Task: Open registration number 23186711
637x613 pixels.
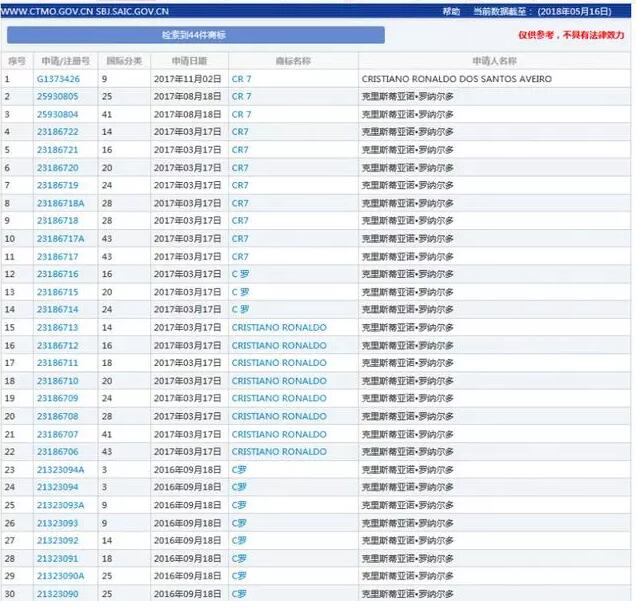Action: point(57,363)
